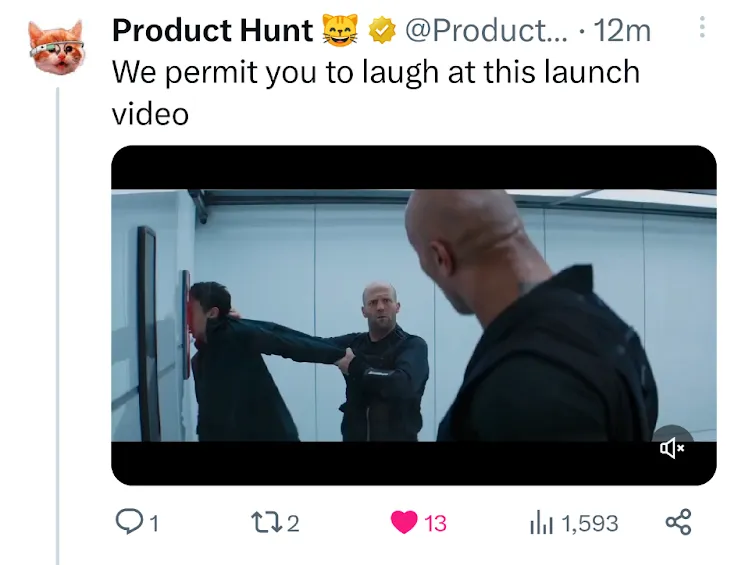Open the share icon menu
The image size is (738, 565).
coord(678,521)
